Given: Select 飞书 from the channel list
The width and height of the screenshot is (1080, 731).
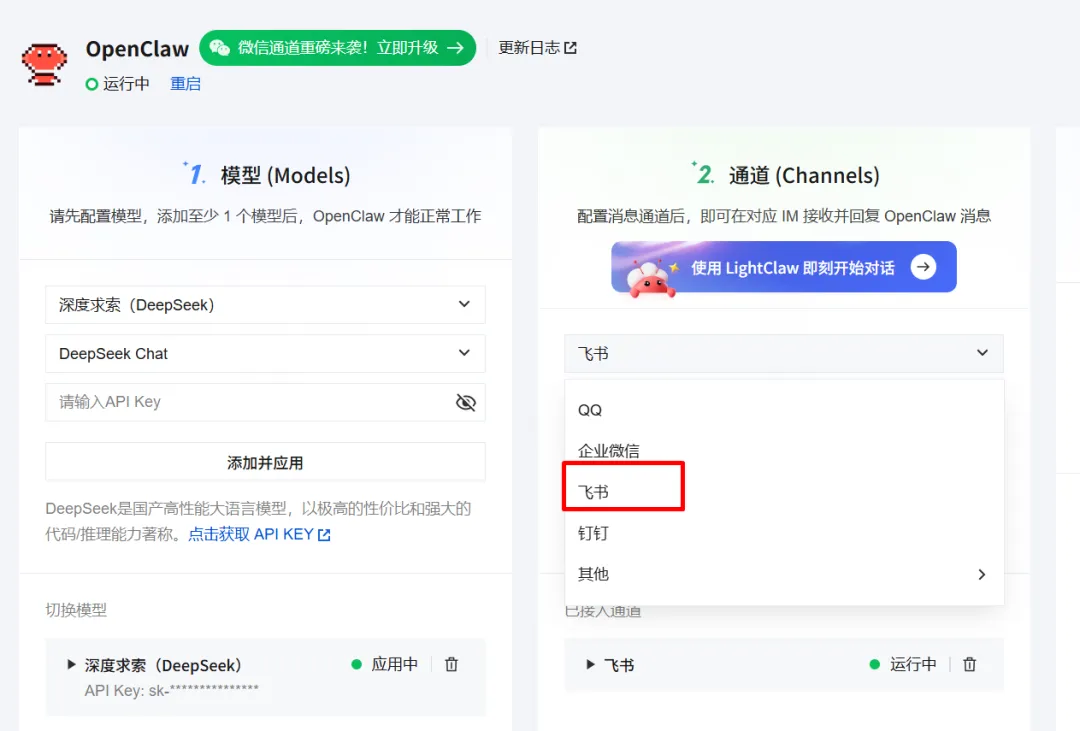Looking at the screenshot, I should tap(784, 492).
